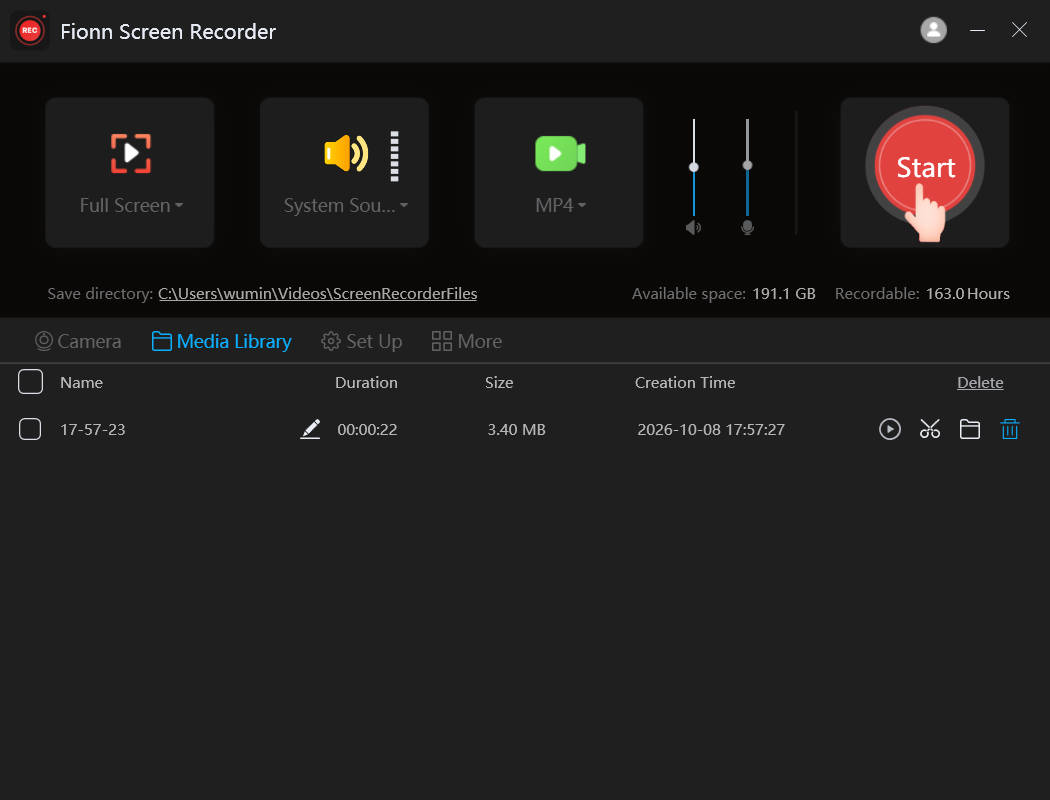Click the Duration column header
This screenshot has height=800, width=1050.
(x=366, y=382)
